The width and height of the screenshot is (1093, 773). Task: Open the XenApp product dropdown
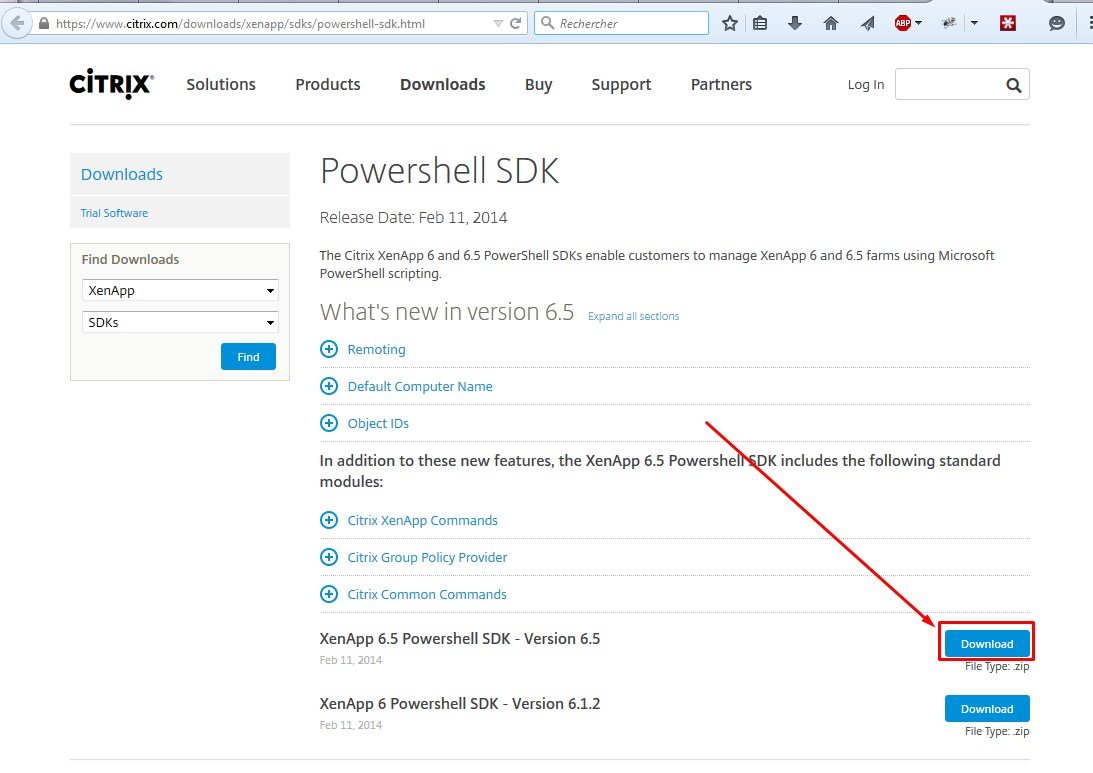pos(180,291)
